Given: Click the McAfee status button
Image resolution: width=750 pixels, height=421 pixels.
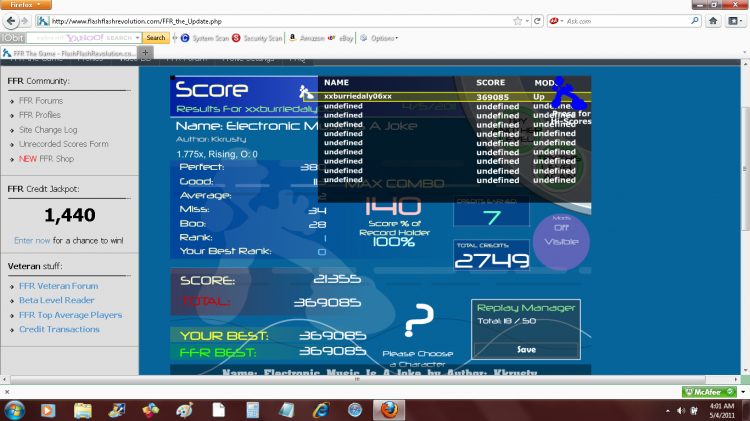Looking at the screenshot, I should [x=709, y=392].
